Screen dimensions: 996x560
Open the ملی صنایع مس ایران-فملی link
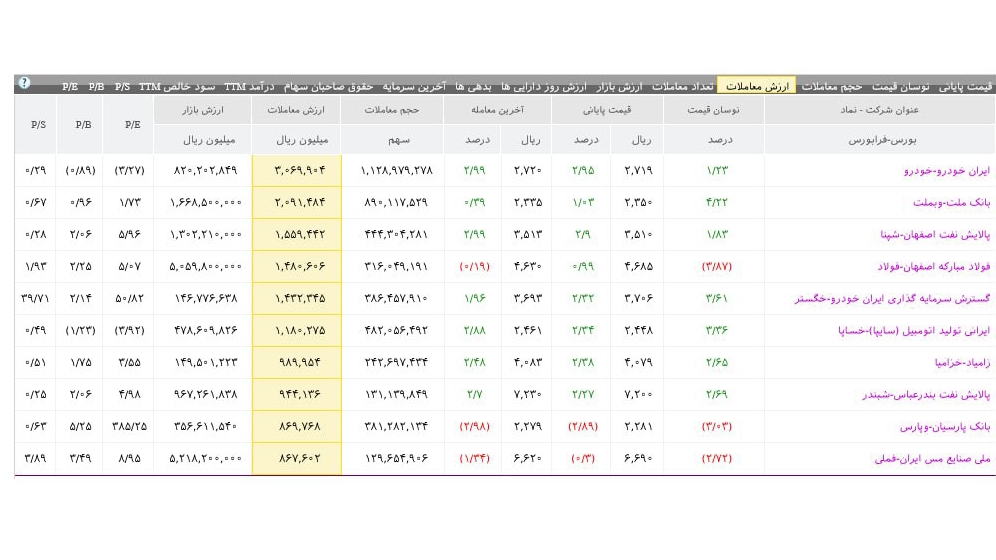tap(932, 458)
